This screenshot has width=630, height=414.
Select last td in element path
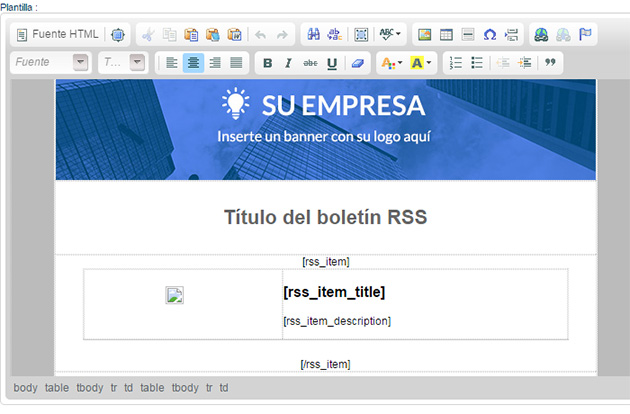224,388
